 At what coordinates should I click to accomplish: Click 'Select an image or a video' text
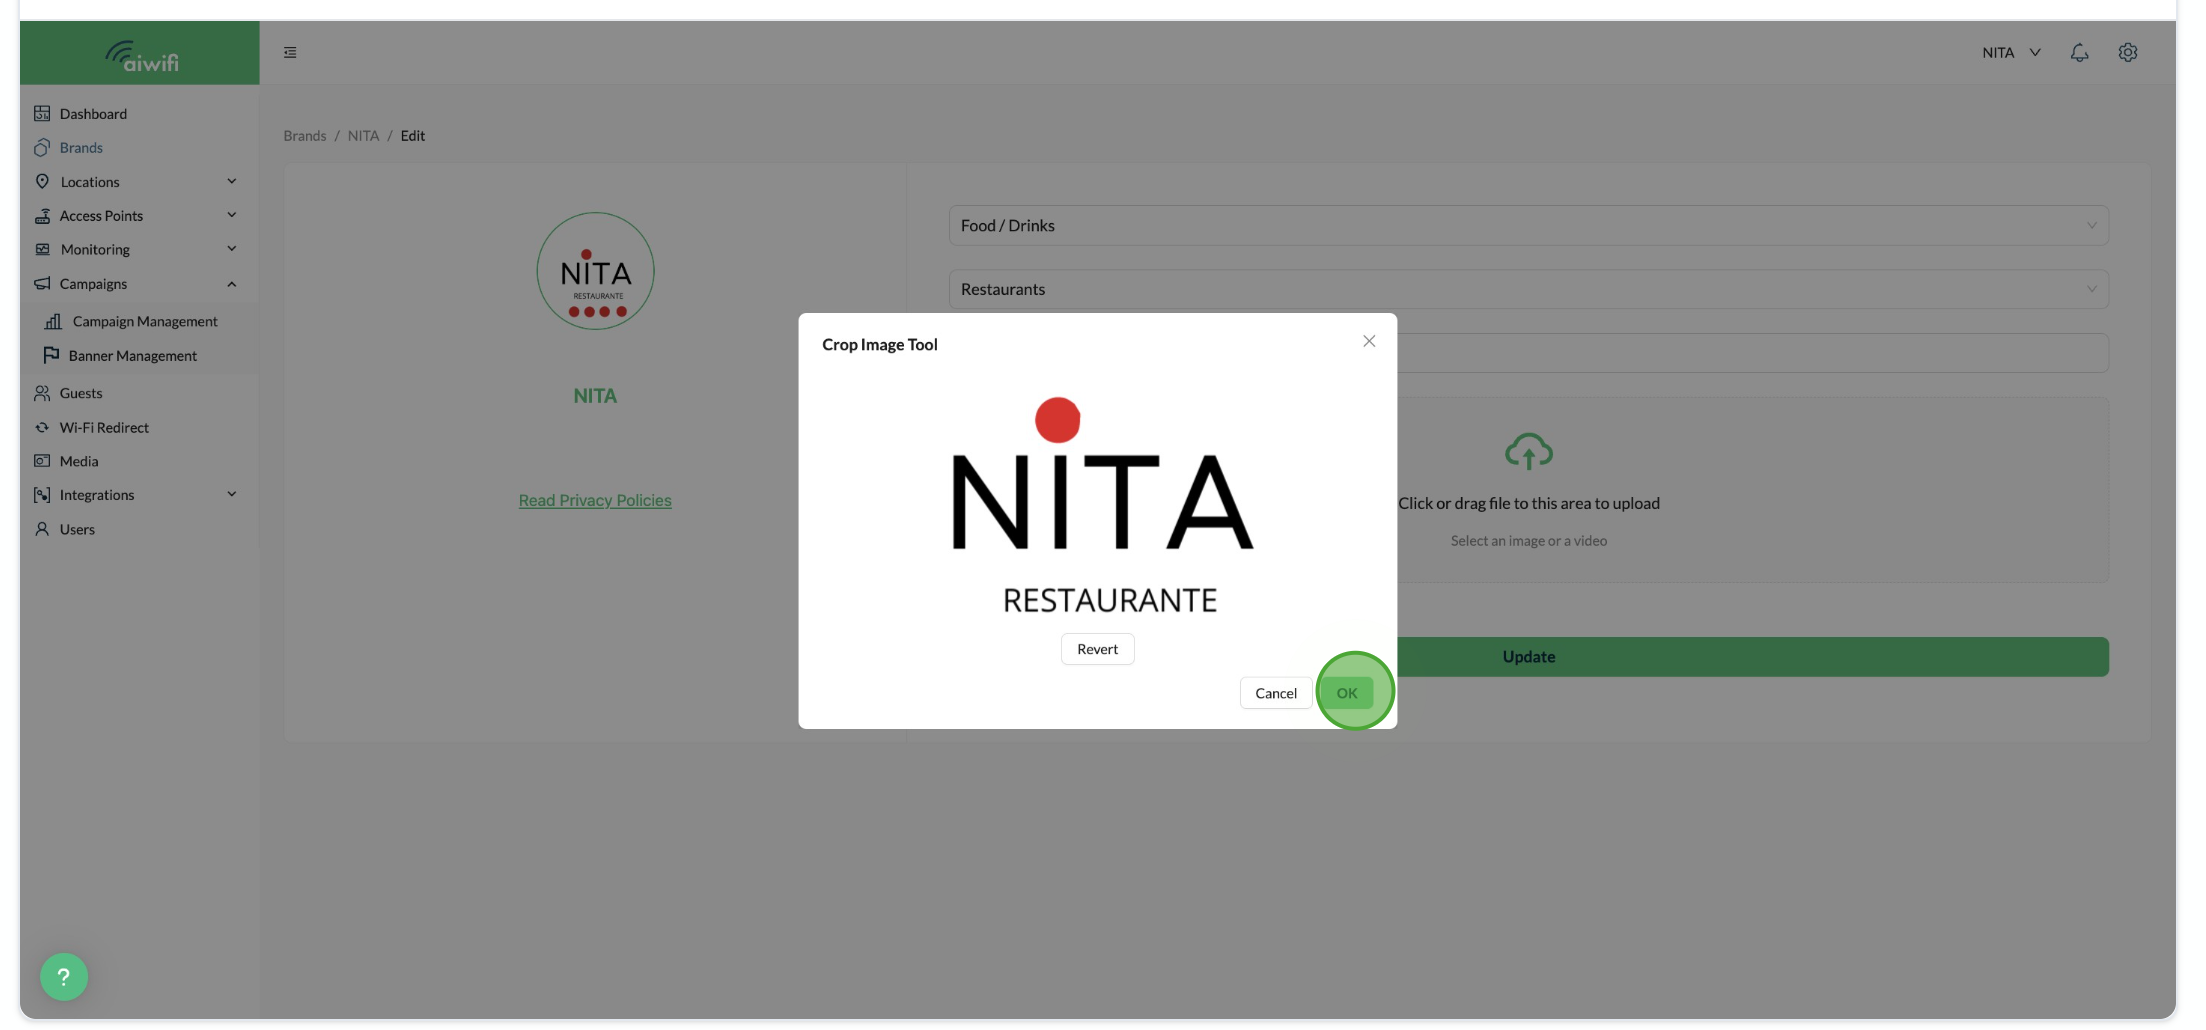(1529, 541)
